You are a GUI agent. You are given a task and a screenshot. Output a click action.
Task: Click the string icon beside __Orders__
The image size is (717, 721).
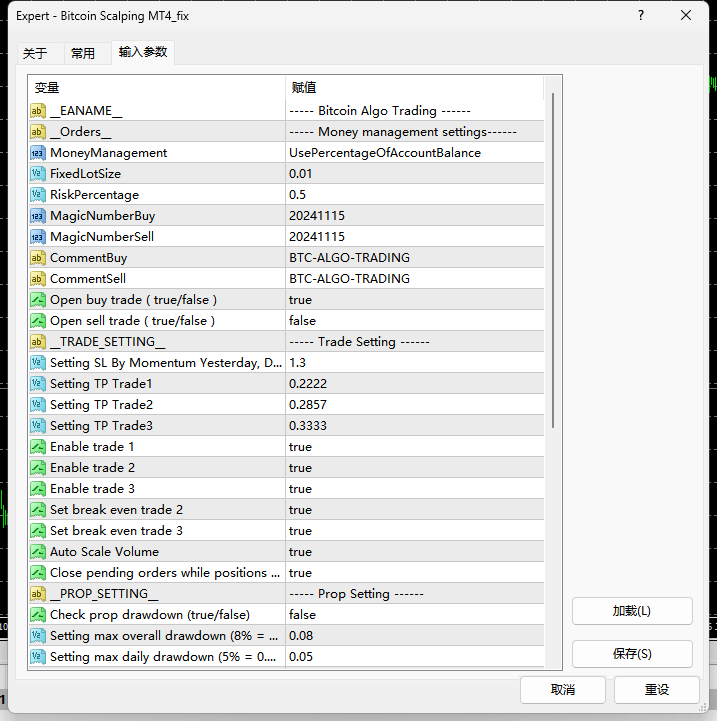[38, 132]
